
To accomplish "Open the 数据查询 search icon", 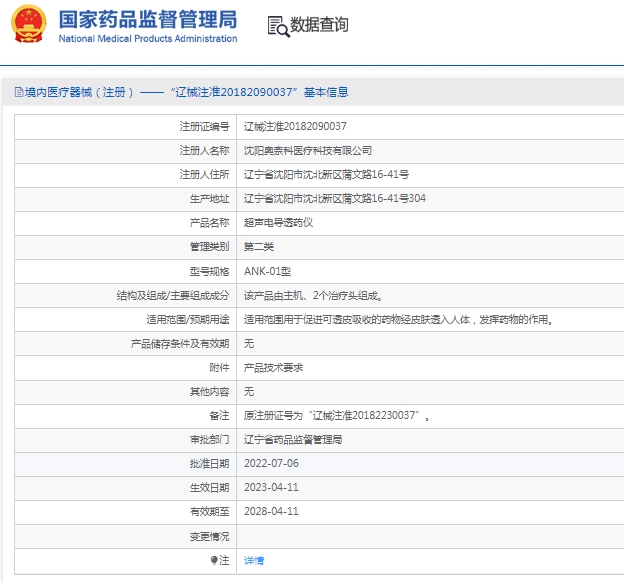I will coord(278,26).
